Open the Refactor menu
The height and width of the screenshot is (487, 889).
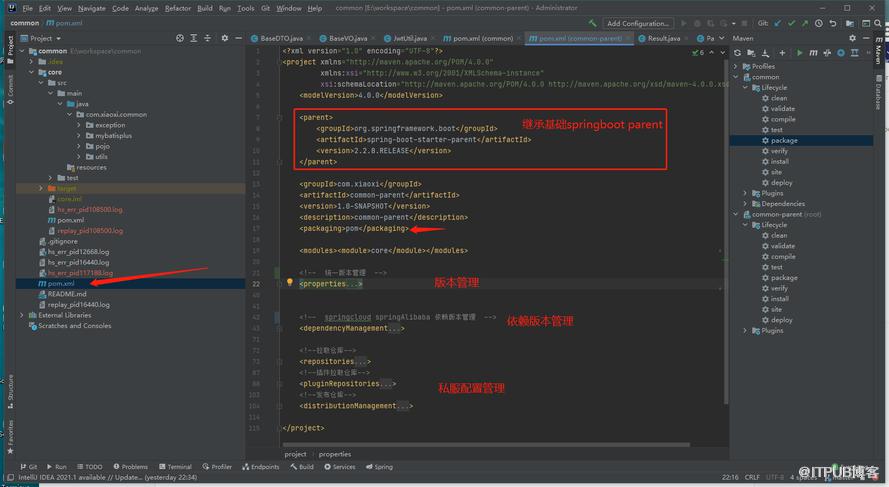point(177,8)
